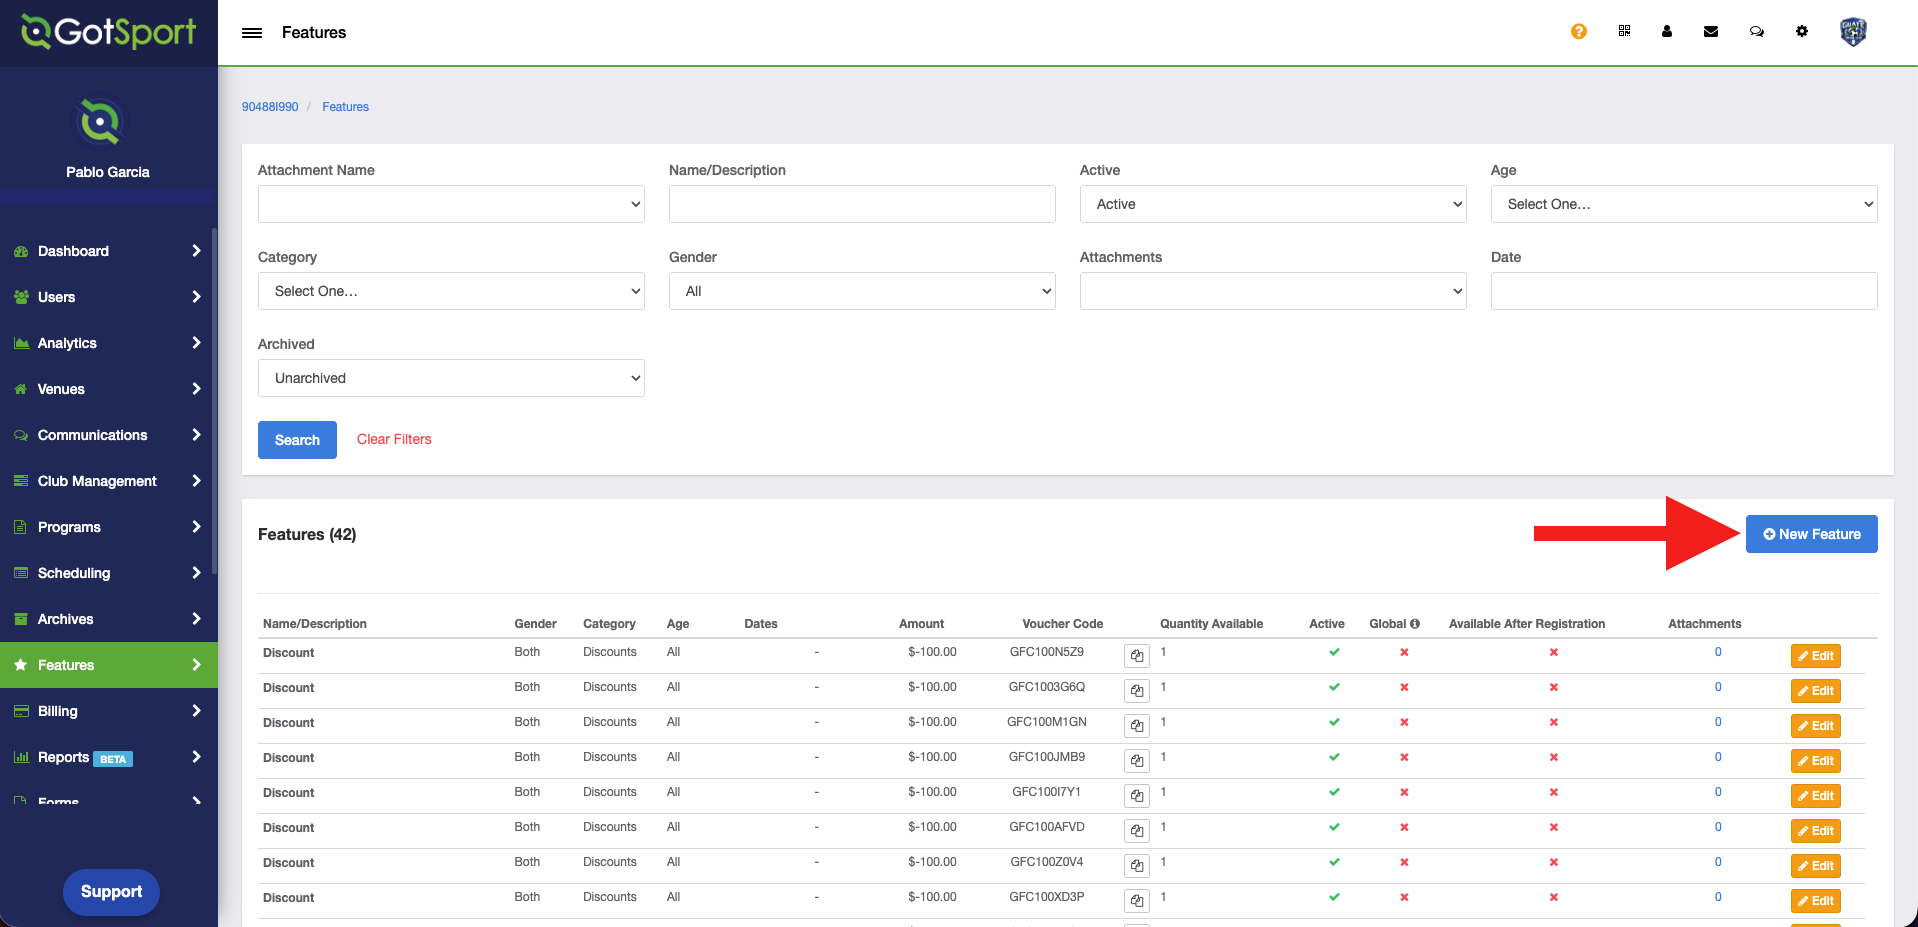The image size is (1918, 927).
Task: Toggle the hamburger menu icon
Action: tap(252, 33)
